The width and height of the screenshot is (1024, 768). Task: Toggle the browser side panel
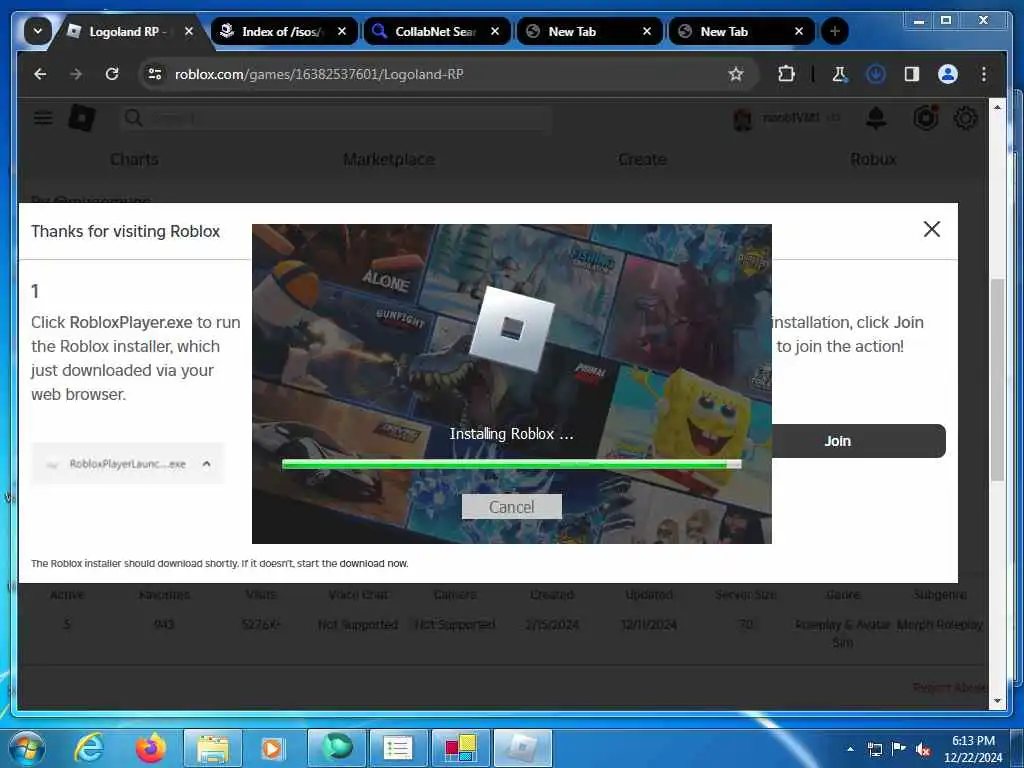(x=912, y=74)
